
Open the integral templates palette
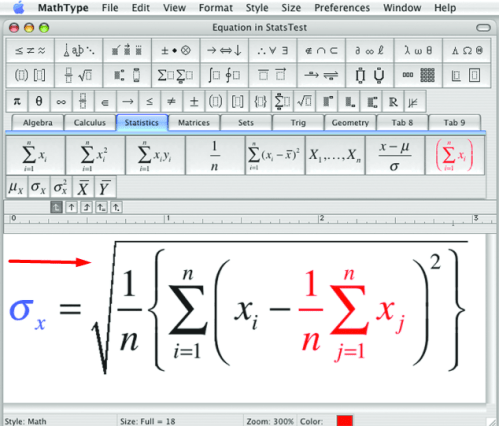224,75
